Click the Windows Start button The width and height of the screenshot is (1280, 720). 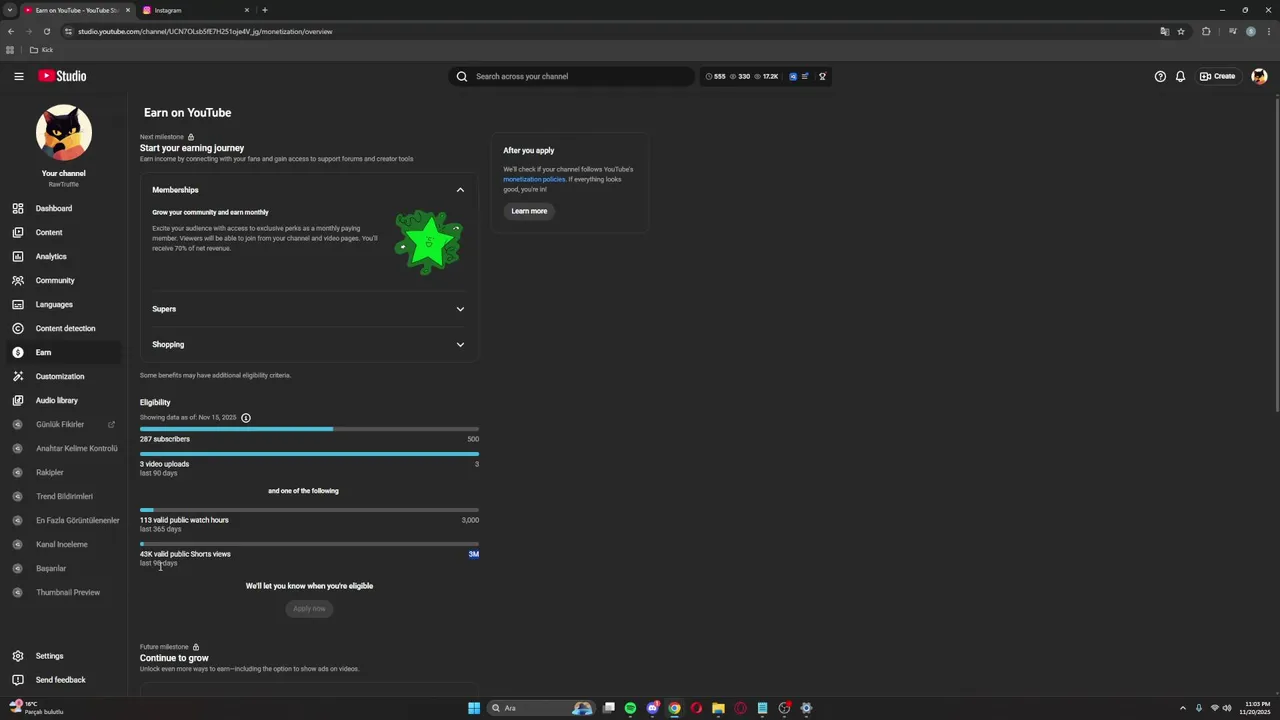[474, 708]
